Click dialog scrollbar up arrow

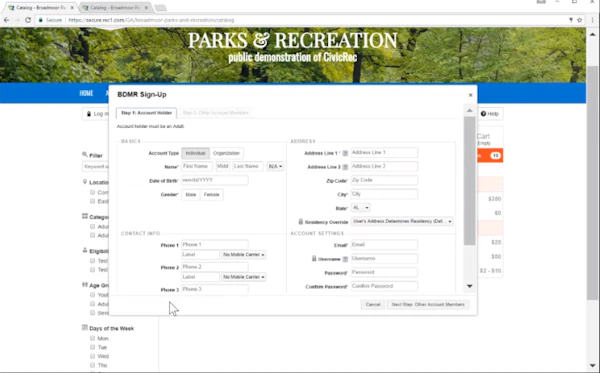(470, 111)
